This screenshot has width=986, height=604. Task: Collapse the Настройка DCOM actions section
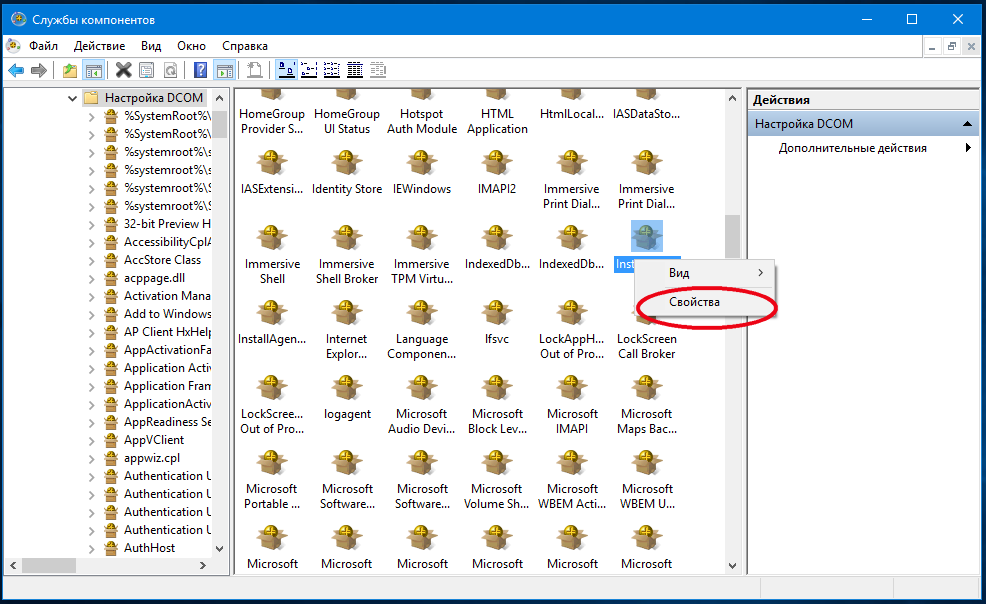point(967,124)
